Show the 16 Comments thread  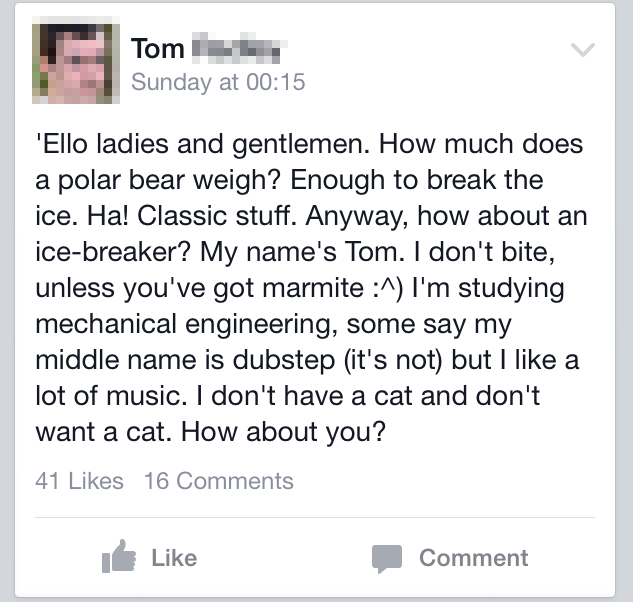point(219,481)
